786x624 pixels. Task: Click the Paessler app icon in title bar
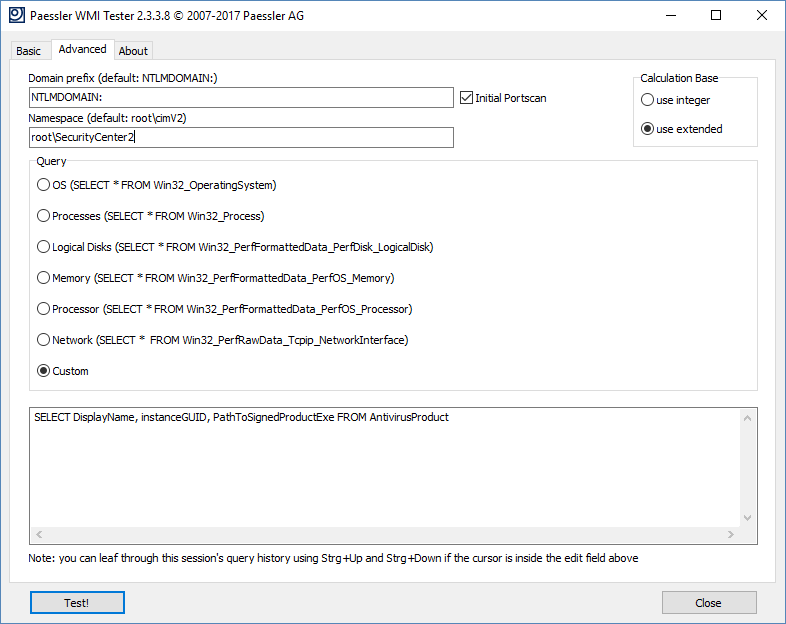(17, 15)
